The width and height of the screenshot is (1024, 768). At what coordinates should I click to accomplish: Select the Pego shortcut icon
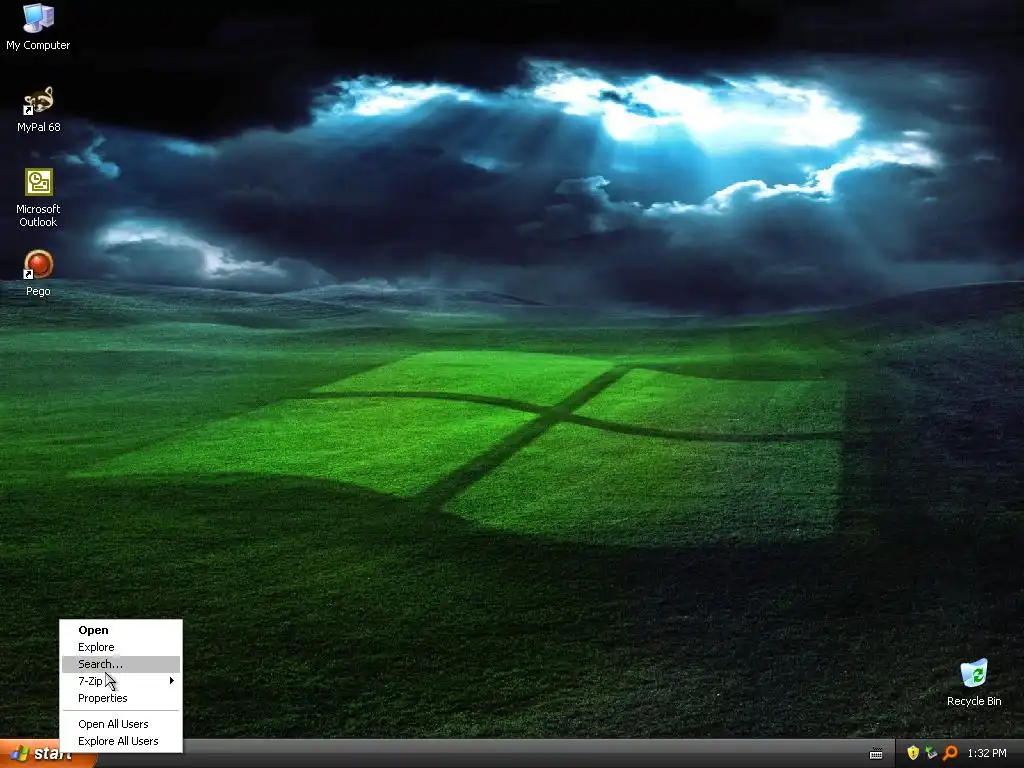39,273
